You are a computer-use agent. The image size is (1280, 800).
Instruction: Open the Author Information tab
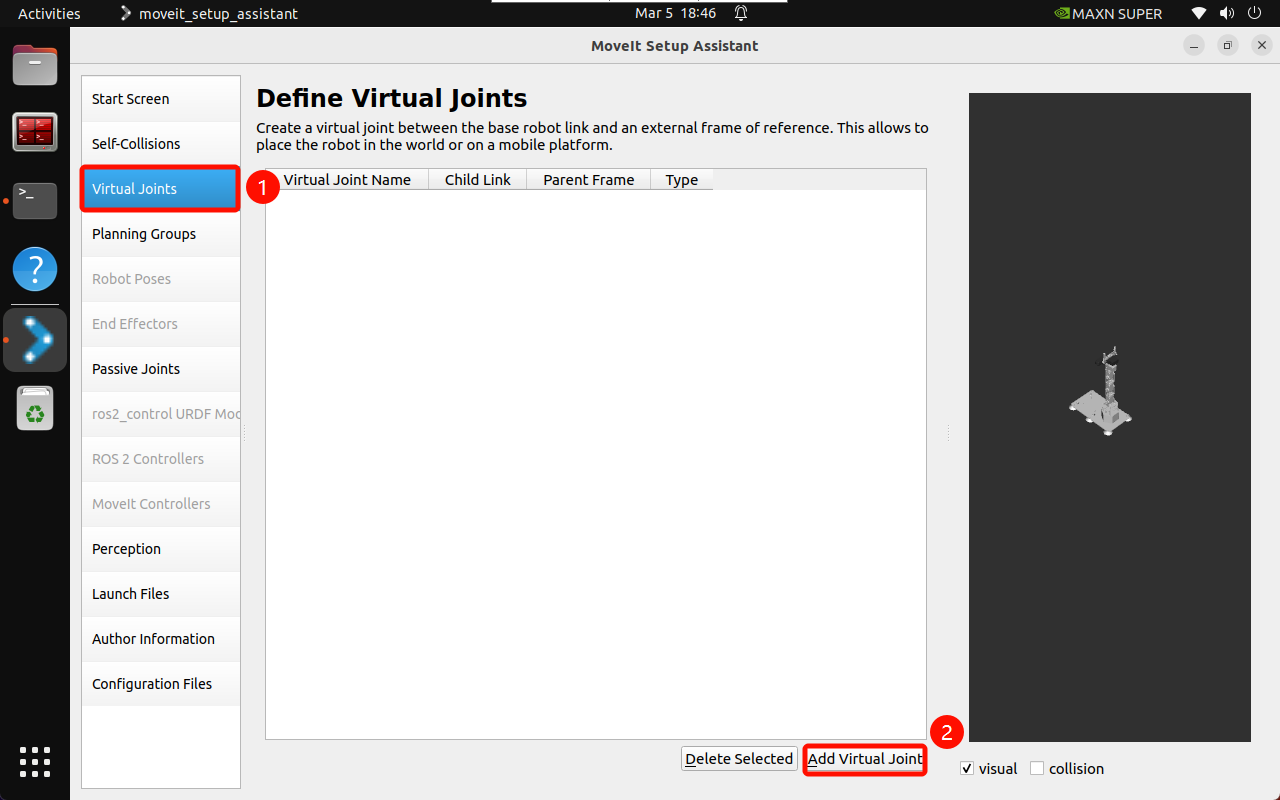[161, 639]
